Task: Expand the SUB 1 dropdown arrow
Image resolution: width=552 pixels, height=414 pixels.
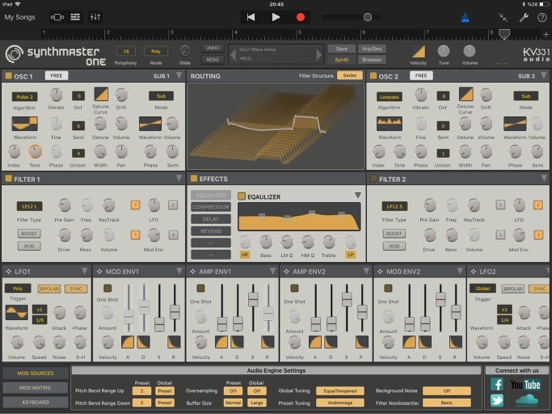Action: click(x=179, y=75)
